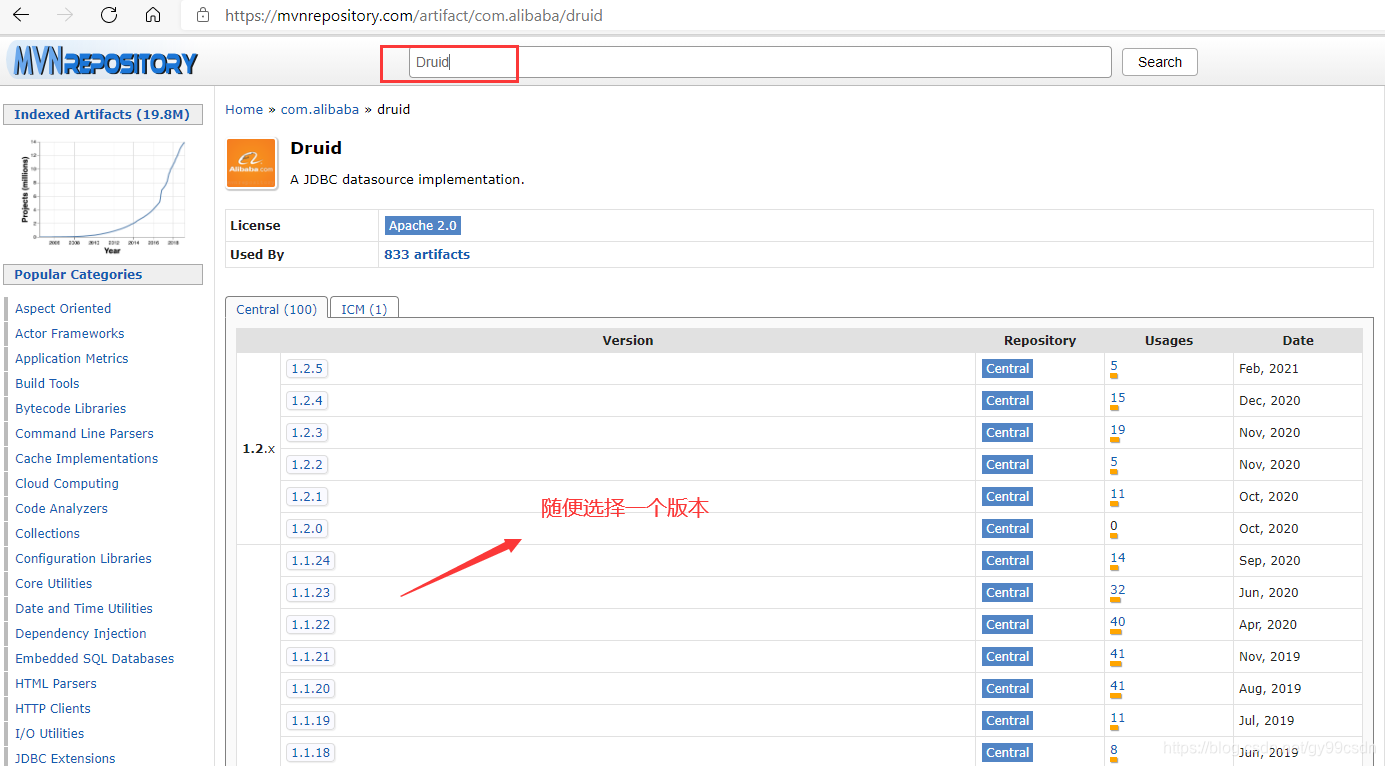Open the Collections category
This screenshot has width=1385, height=766.
(47, 534)
